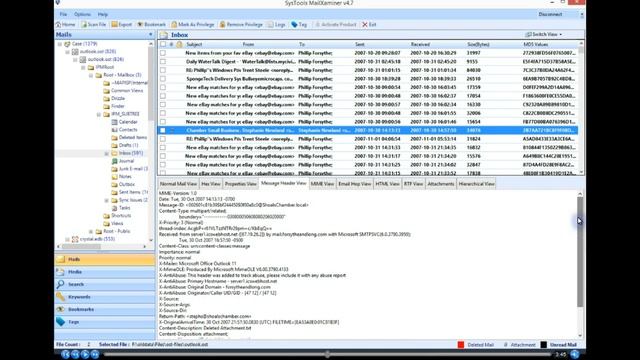Open the Bookmarks section in the sidebar
Image resolution: width=640 pixels, height=360 pixels.
point(105,309)
